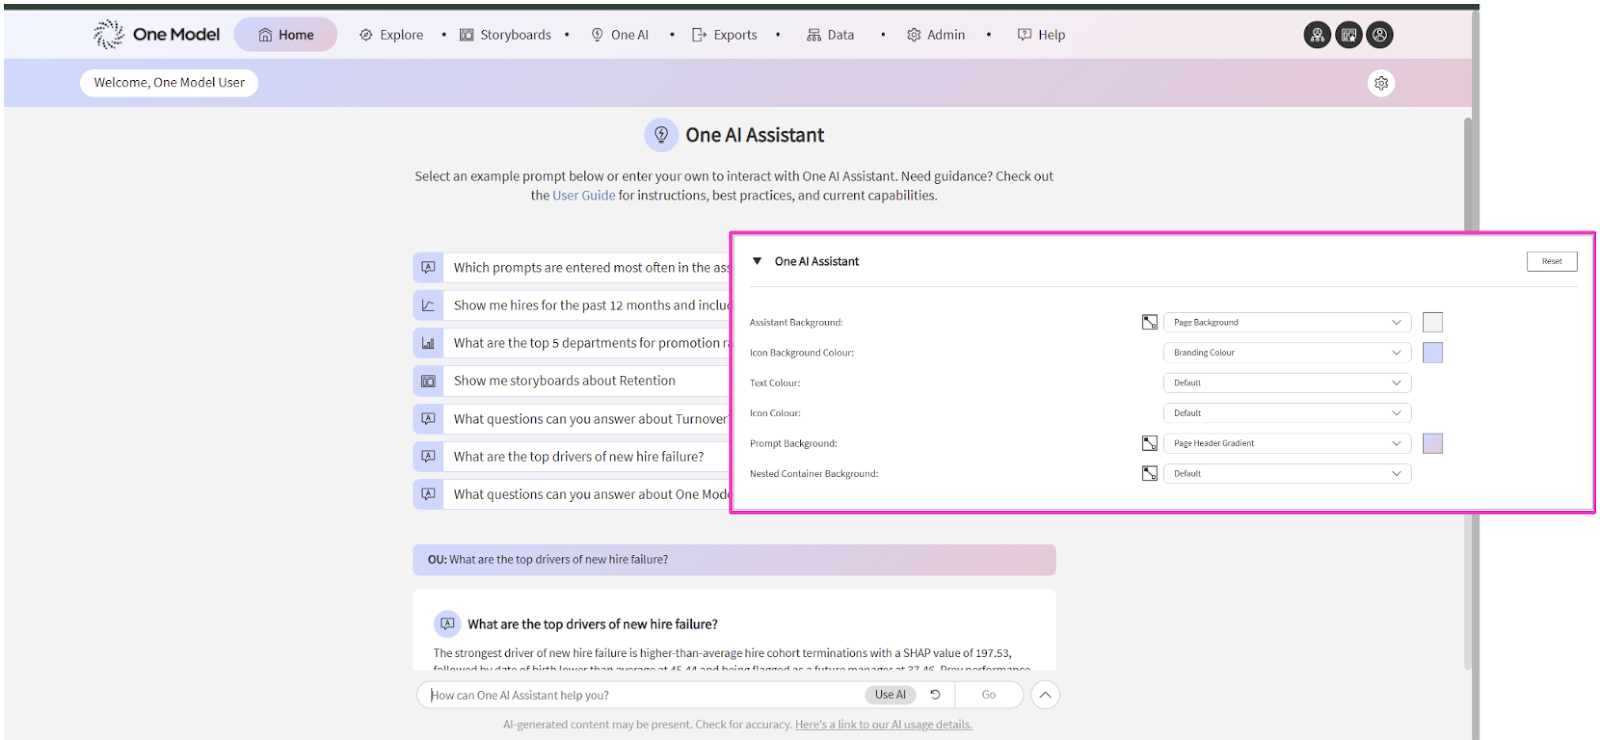Open the Text Colour dropdown

click(x=1286, y=383)
